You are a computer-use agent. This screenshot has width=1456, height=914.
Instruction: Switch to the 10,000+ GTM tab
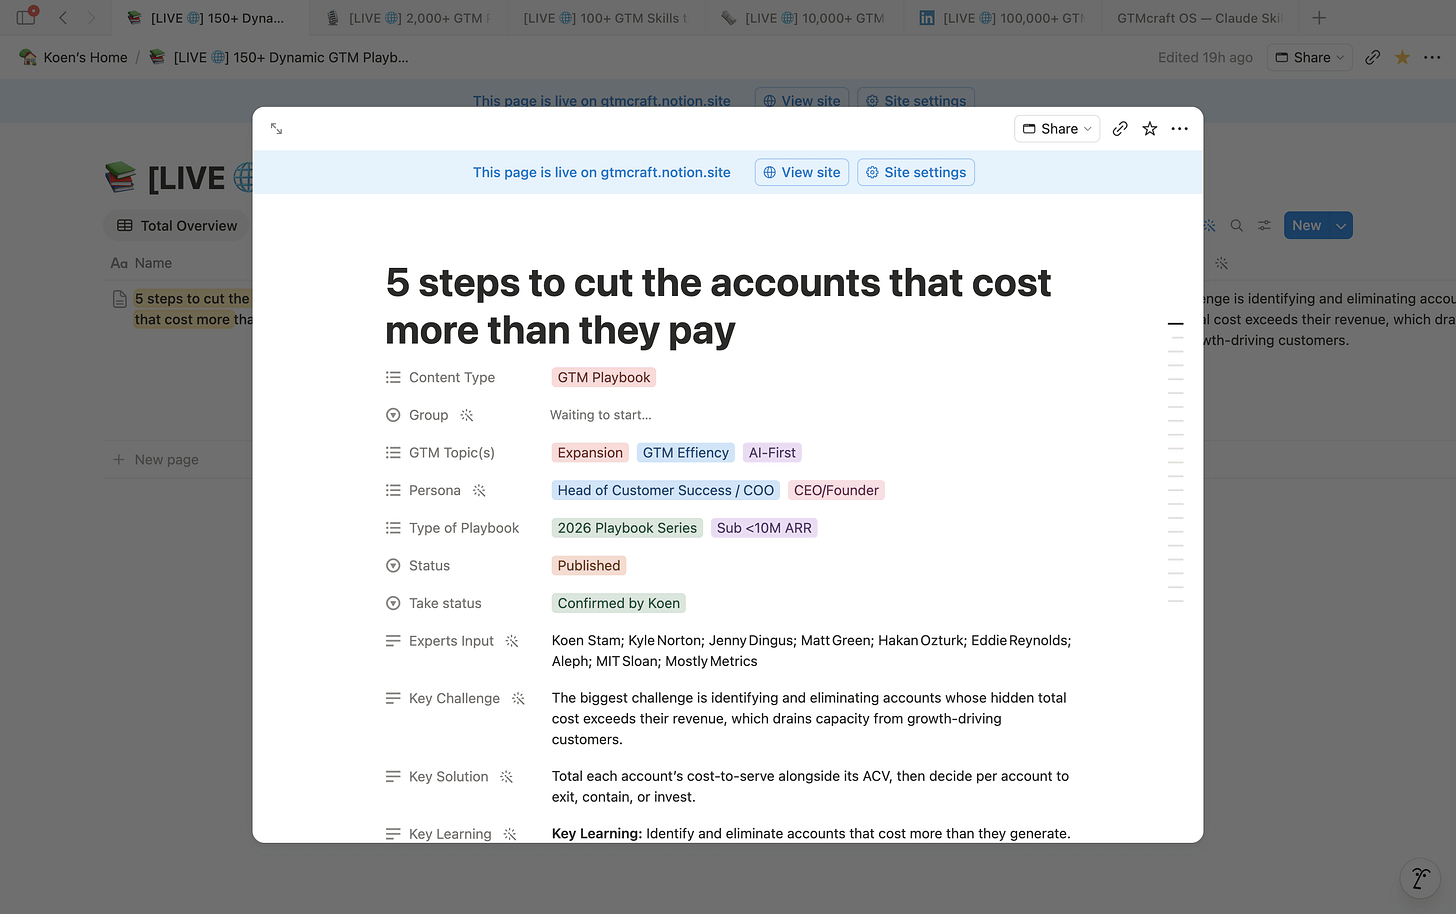tap(803, 18)
